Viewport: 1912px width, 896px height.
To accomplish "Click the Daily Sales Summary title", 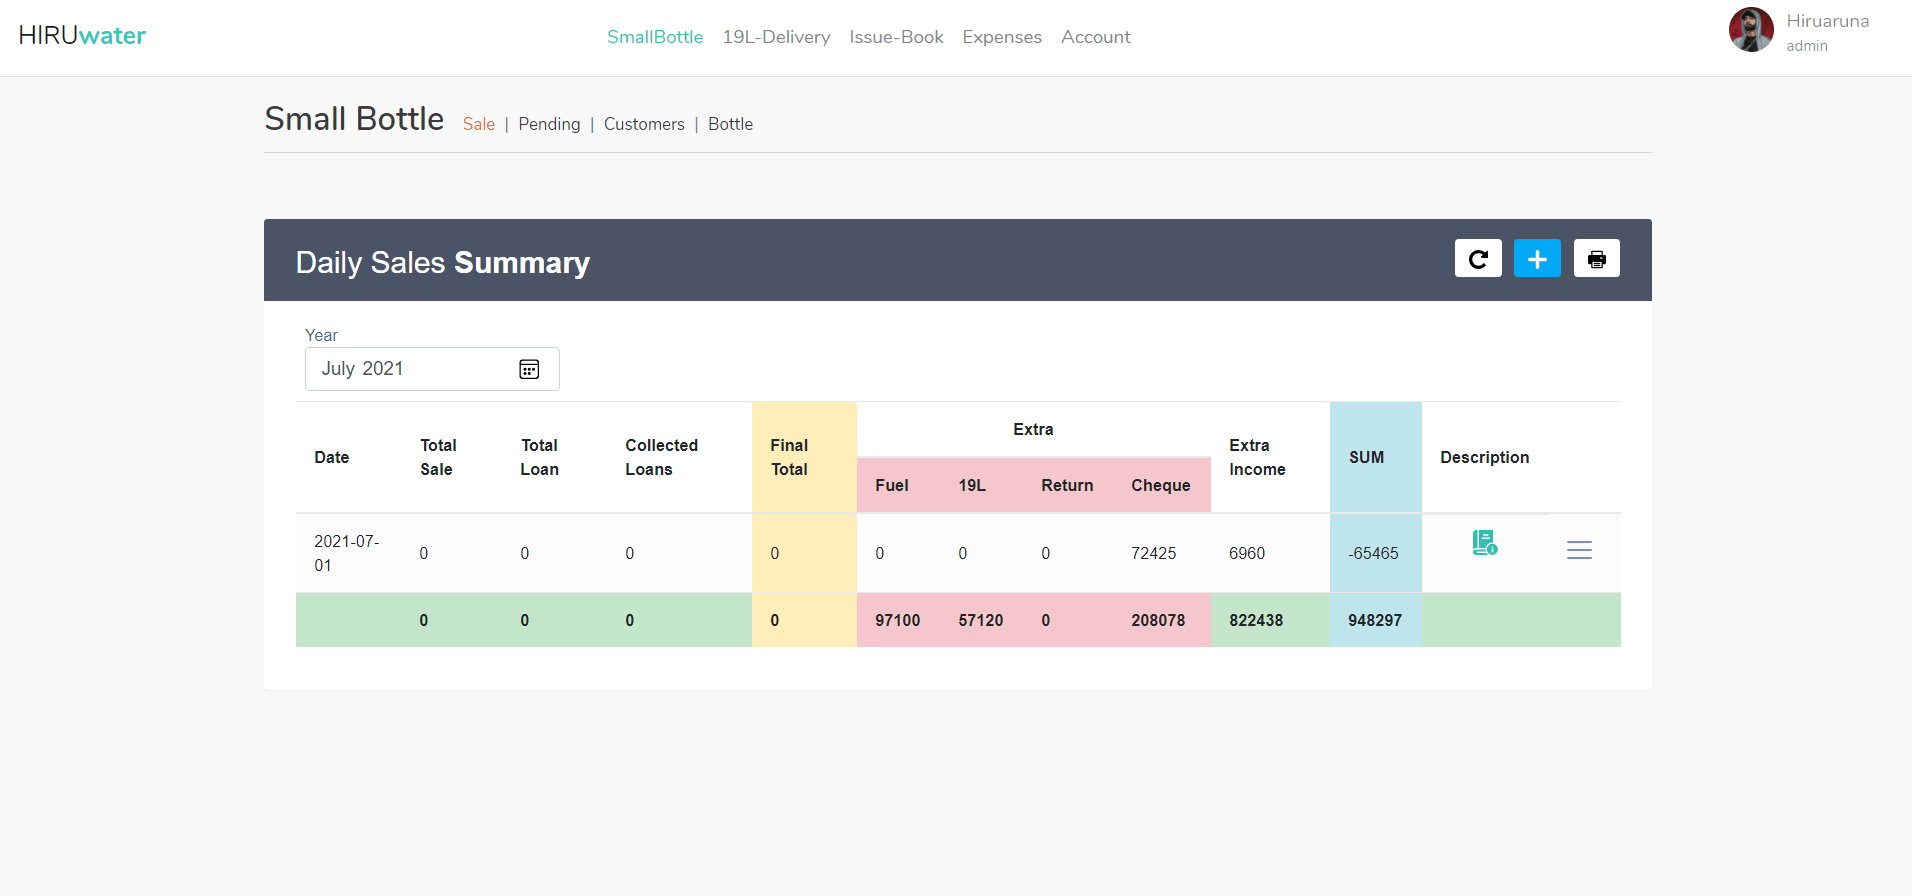I will click(x=442, y=262).
